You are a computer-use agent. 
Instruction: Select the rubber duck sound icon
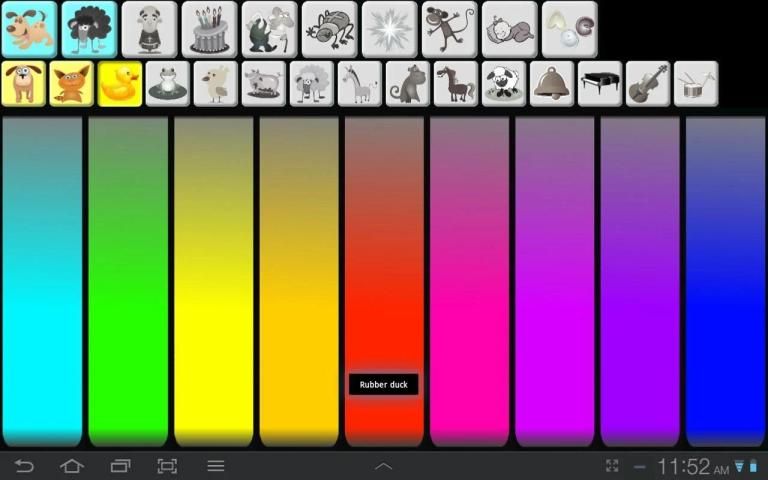pyautogui.click(x=119, y=84)
